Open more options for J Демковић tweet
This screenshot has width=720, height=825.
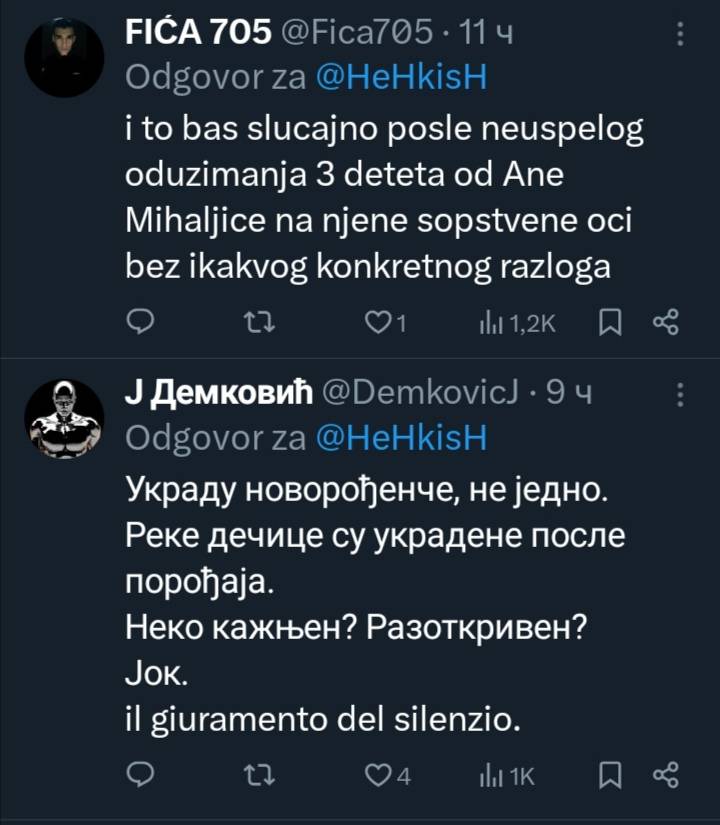[x=681, y=393]
